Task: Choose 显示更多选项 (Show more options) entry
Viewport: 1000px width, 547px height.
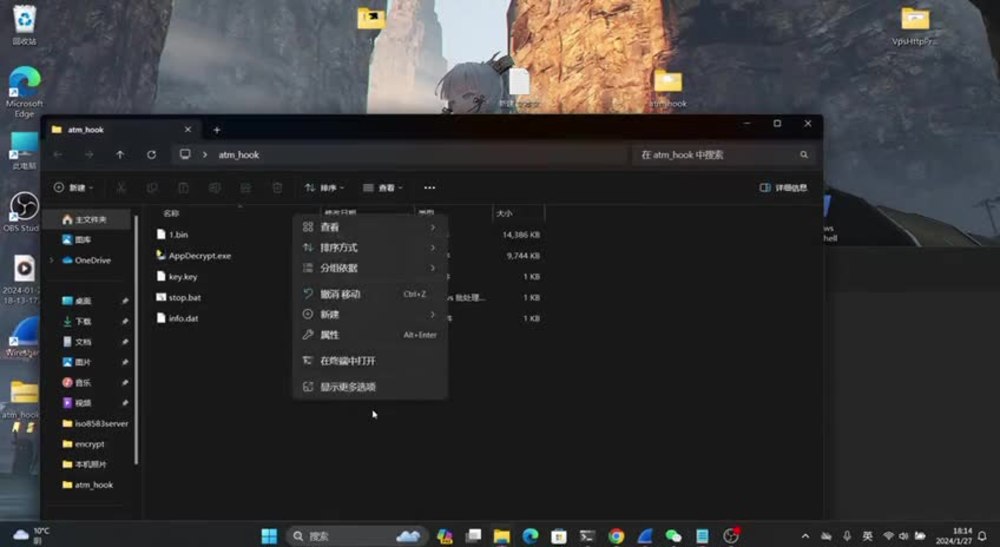Action: pyautogui.click(x=370, y=387)
